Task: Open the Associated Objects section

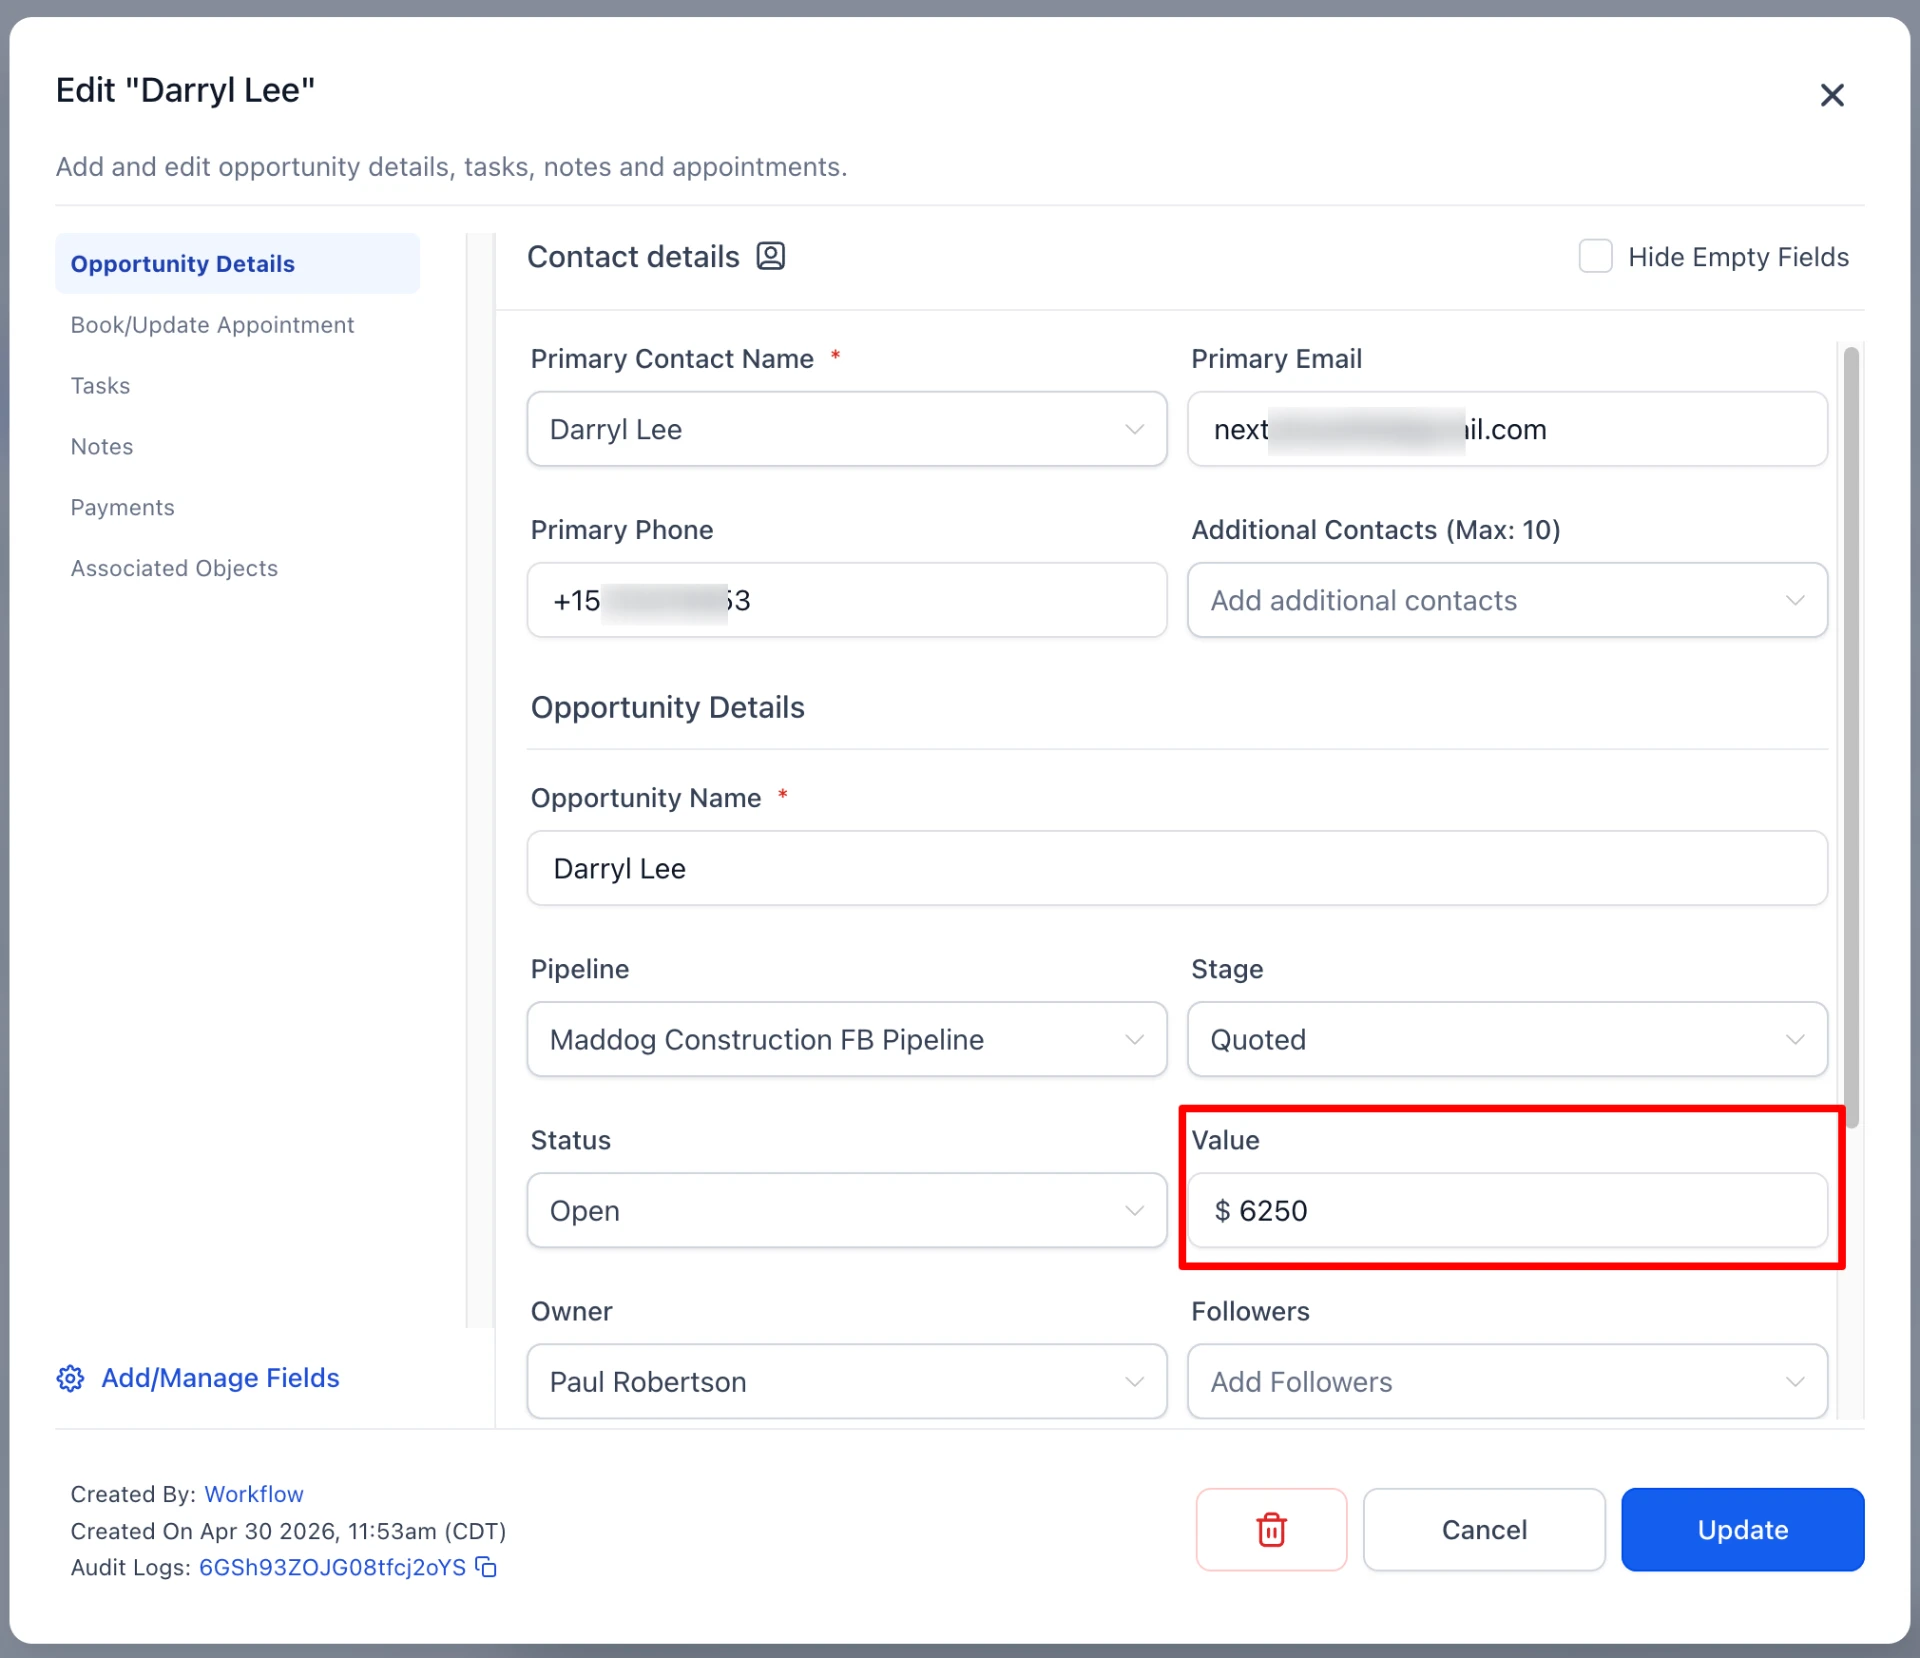Action: point(174,568)
